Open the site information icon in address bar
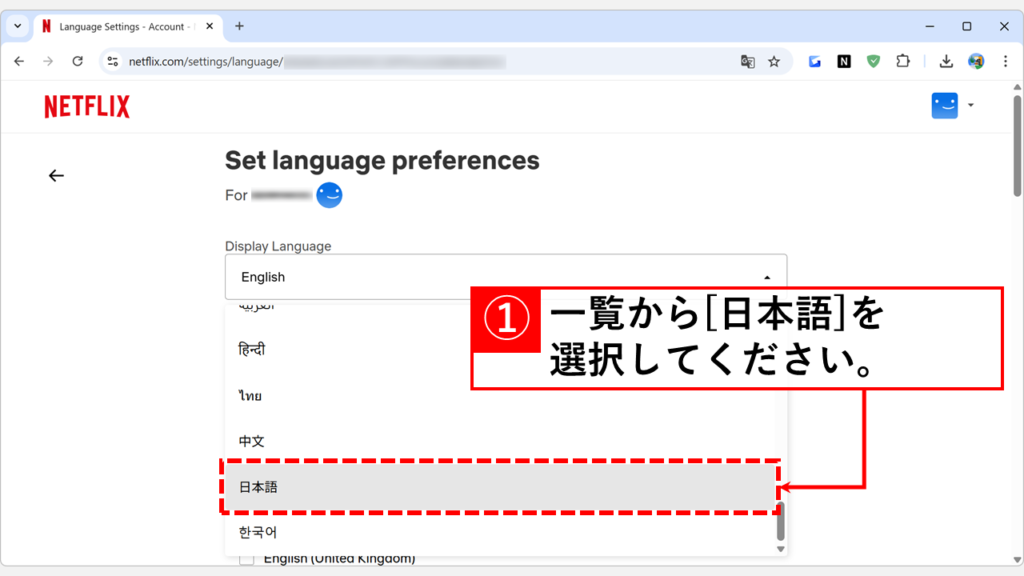1024x576 pixels. pos(113,61)
